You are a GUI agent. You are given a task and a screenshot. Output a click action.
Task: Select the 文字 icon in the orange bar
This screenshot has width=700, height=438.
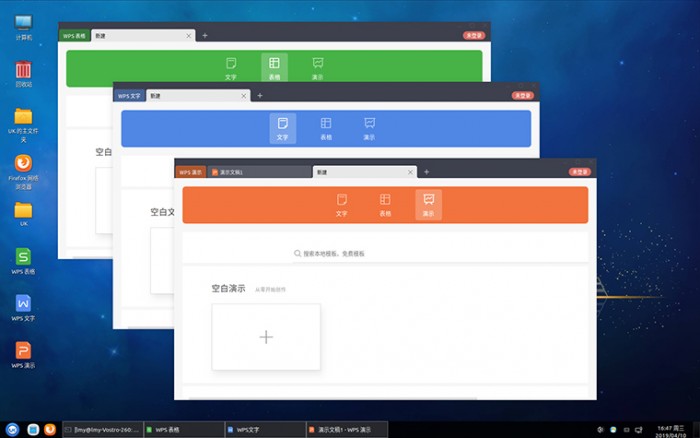[342, 204]
